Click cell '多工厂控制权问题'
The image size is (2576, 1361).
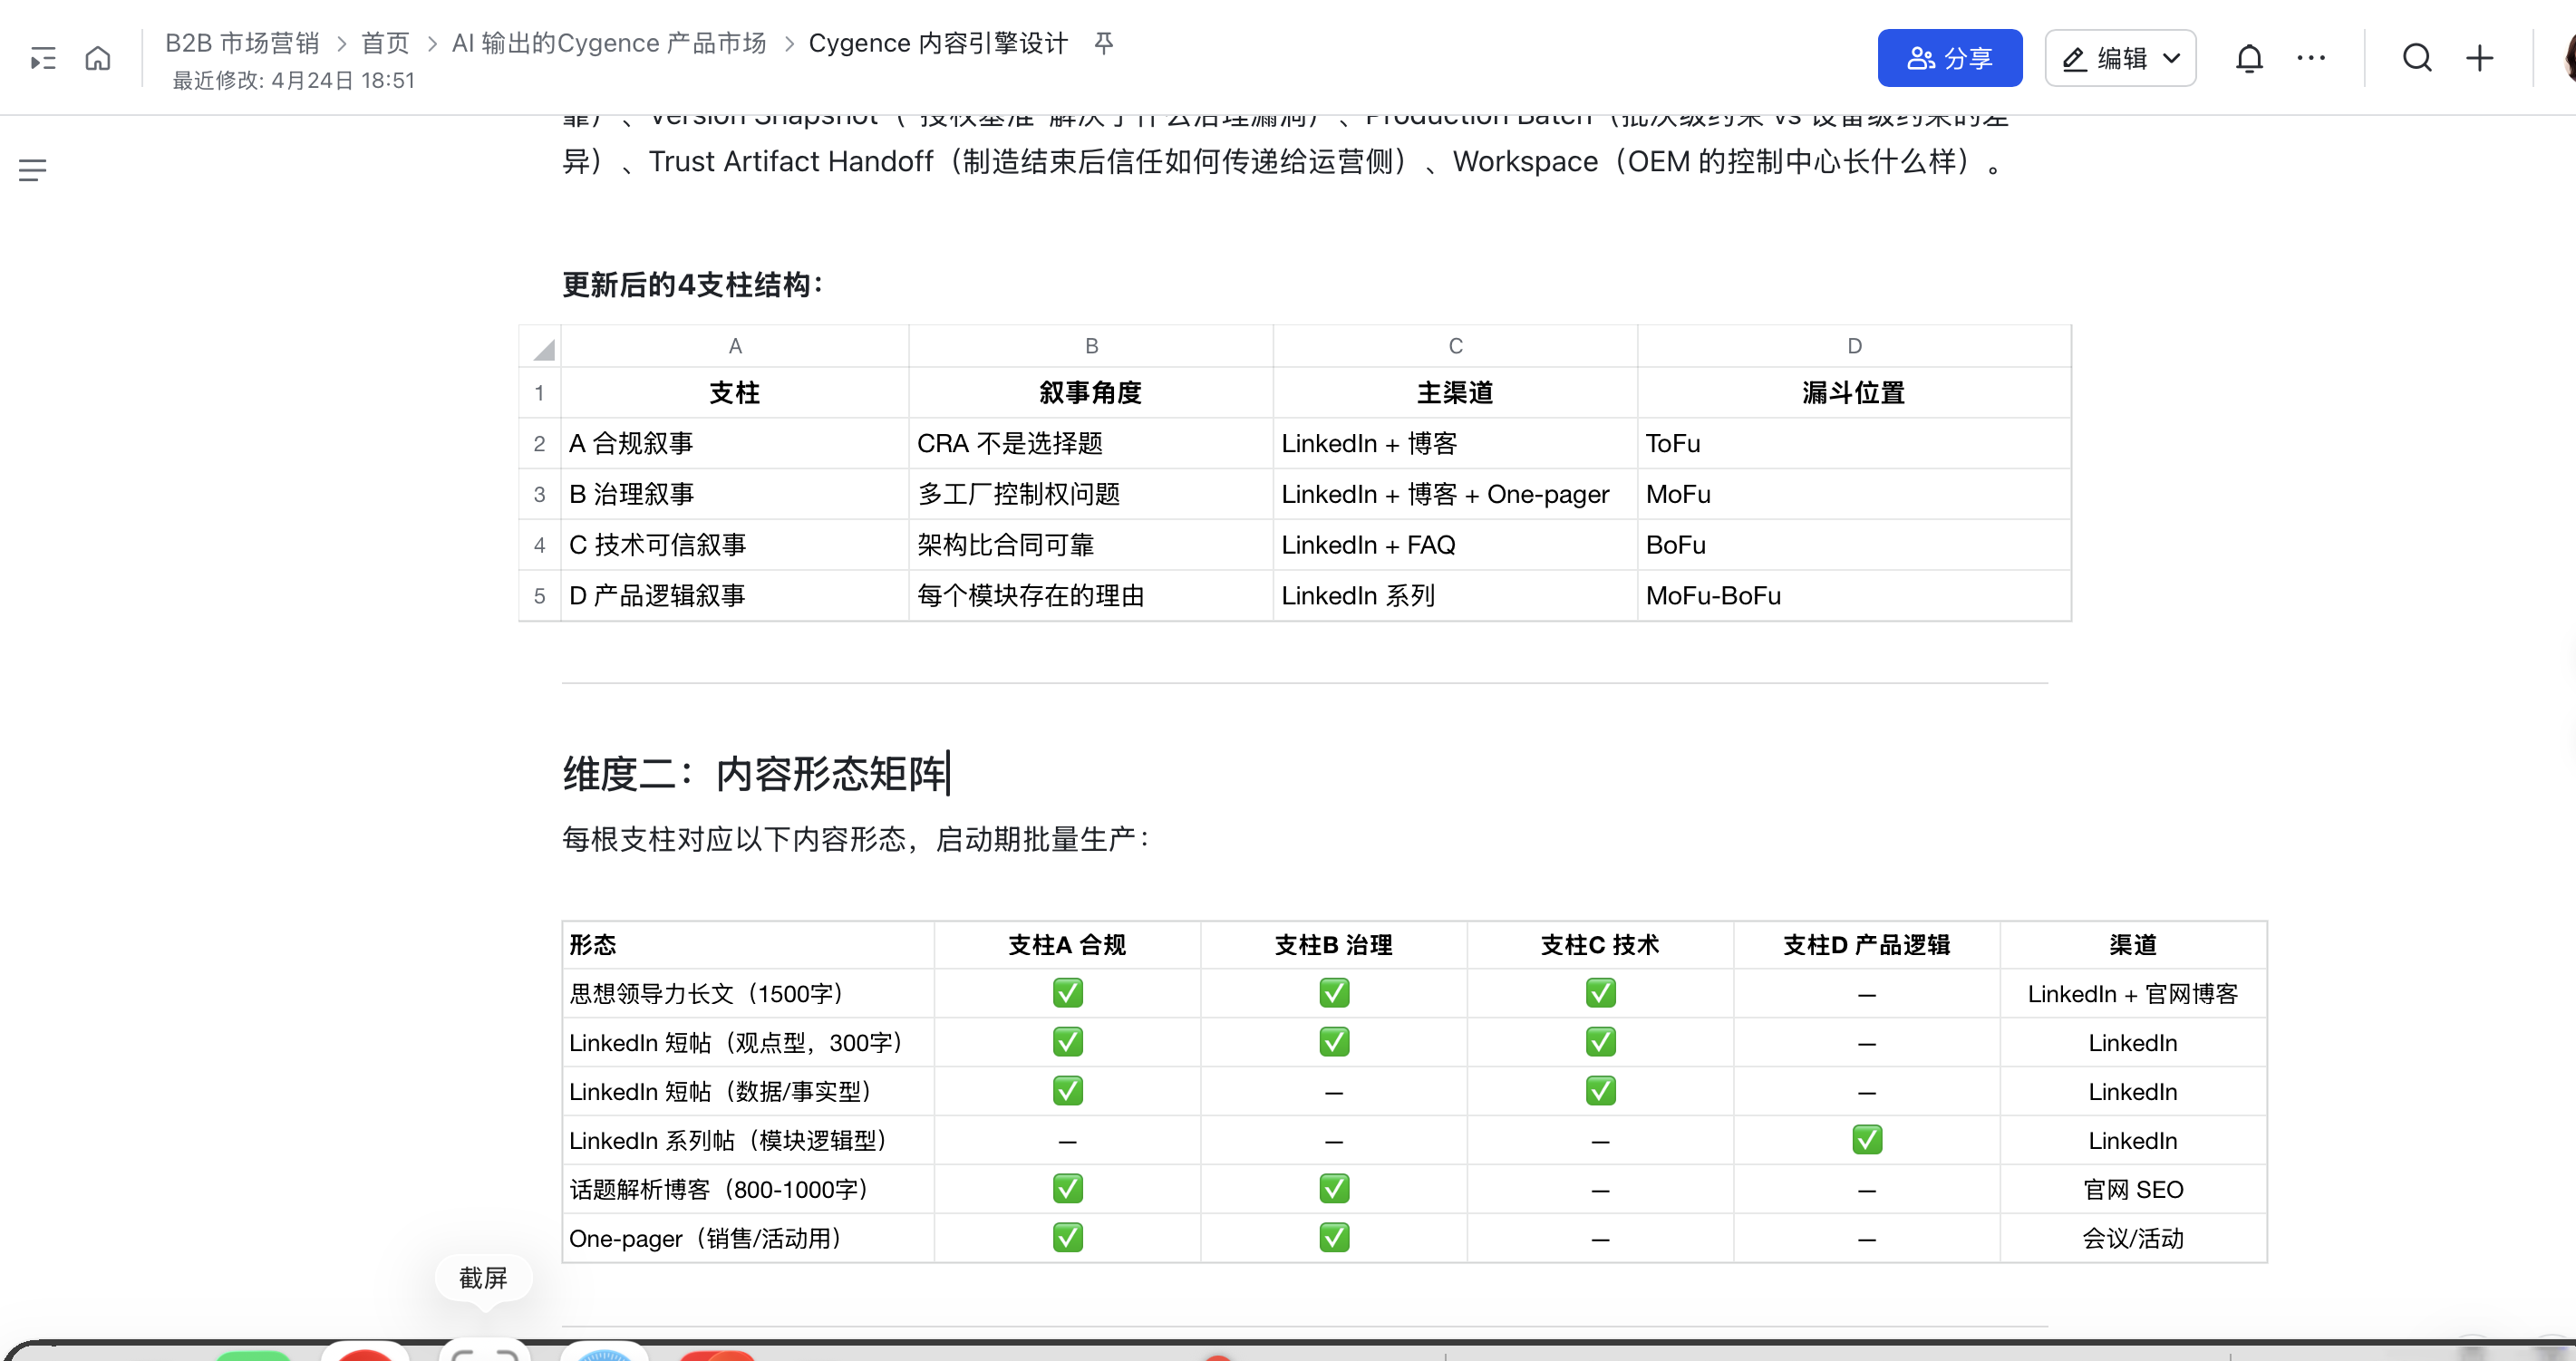tap(1091, 494)
